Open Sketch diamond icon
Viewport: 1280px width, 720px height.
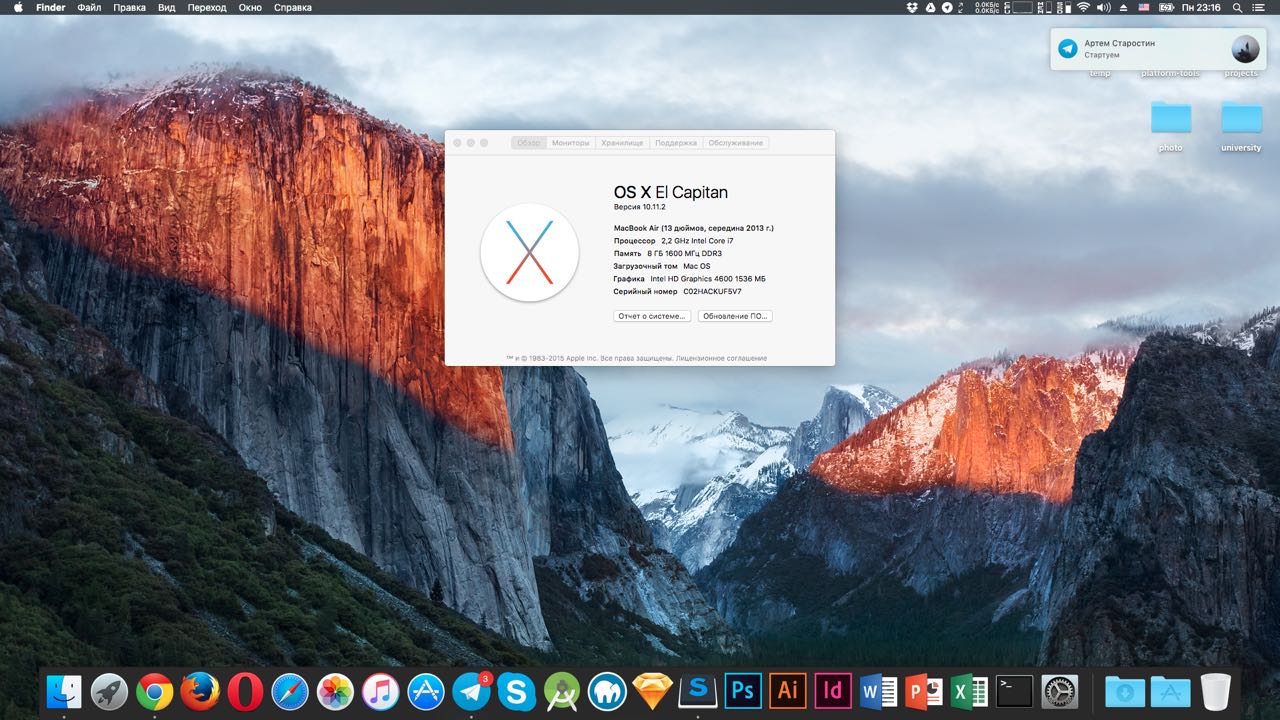tap(652, 691)
